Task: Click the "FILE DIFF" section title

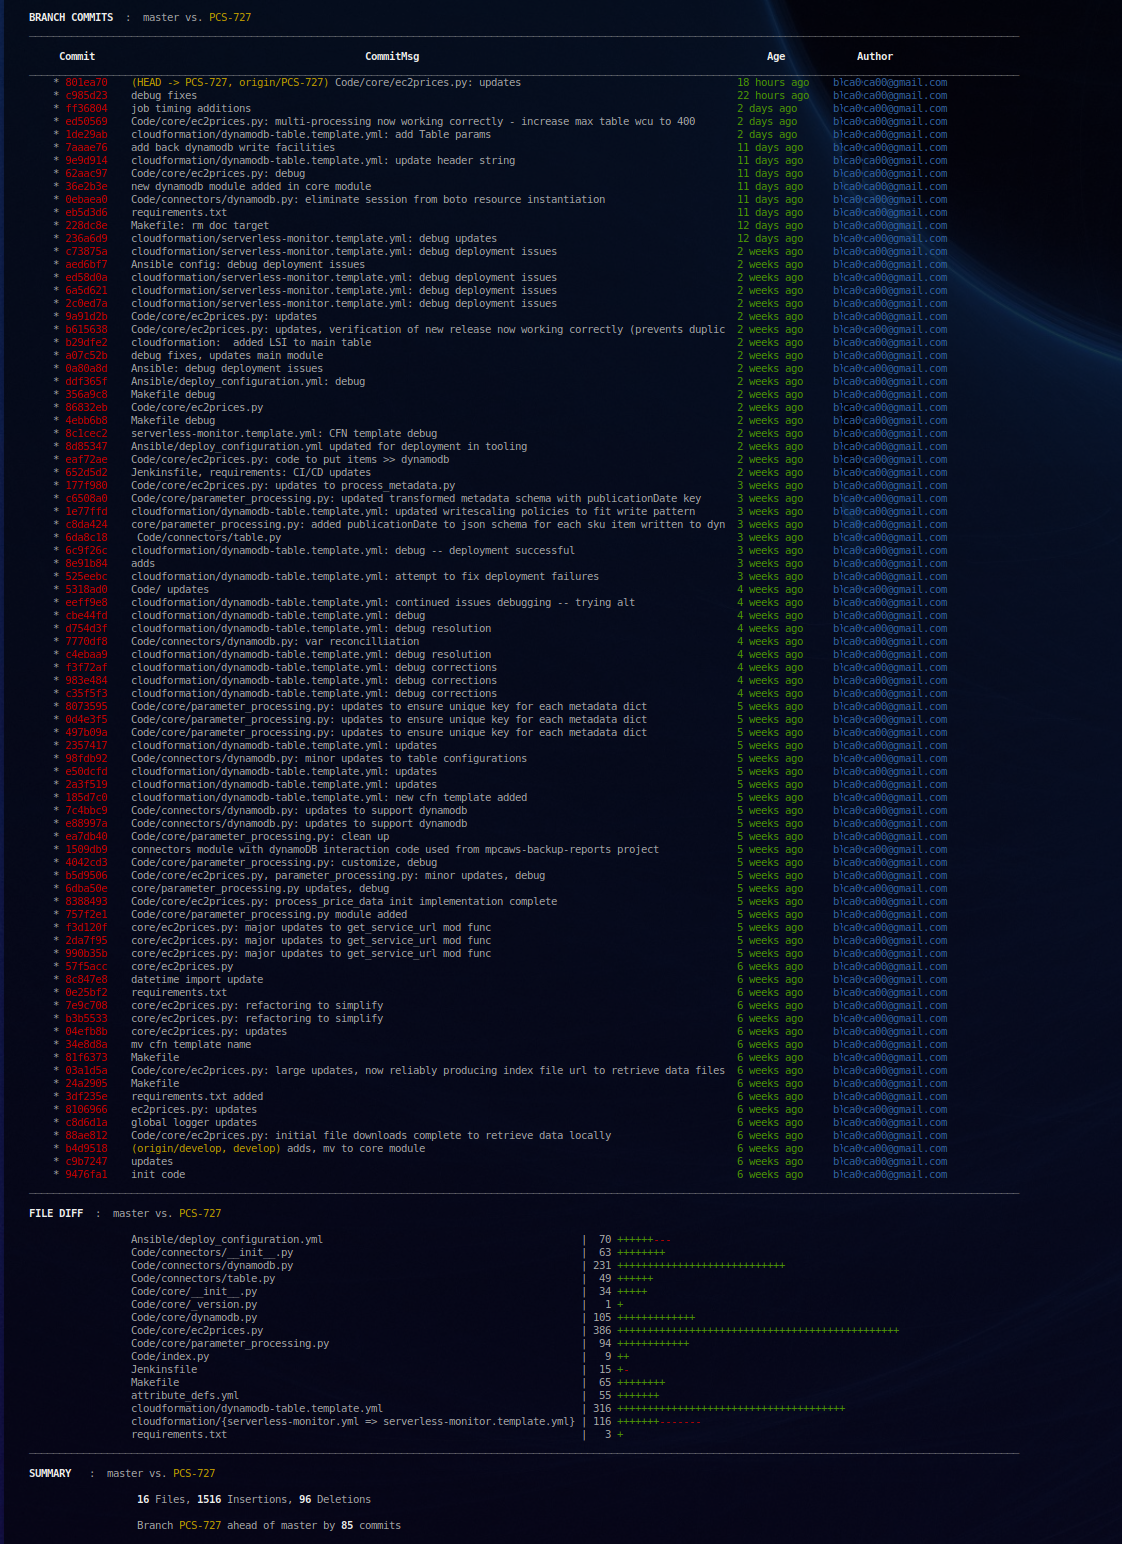Action: (x=56, y=1214)
